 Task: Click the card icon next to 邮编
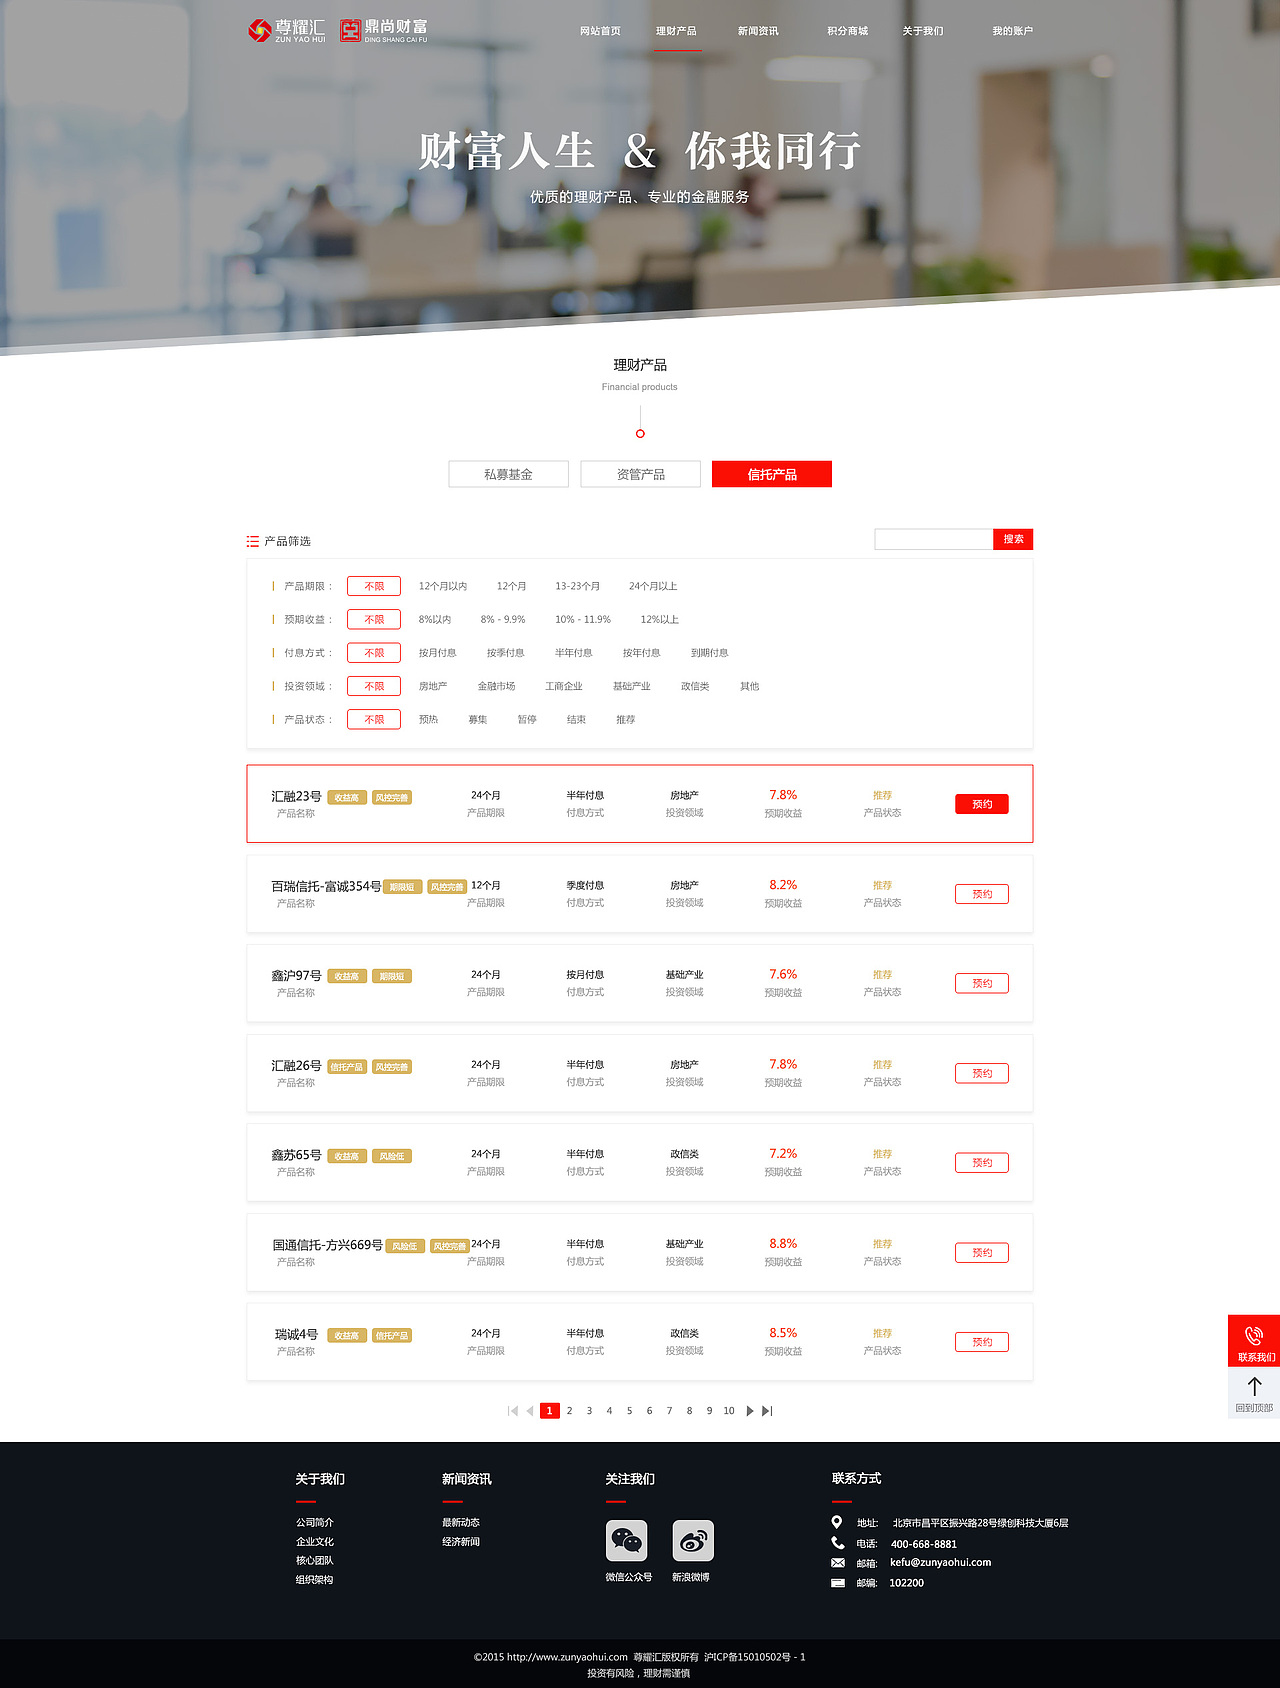click(x=838, y=1583)
